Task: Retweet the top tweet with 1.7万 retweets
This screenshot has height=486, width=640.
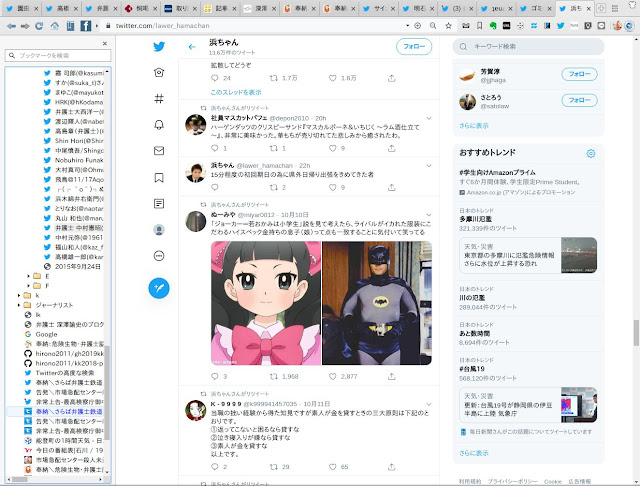Action: tap(274, 78)
